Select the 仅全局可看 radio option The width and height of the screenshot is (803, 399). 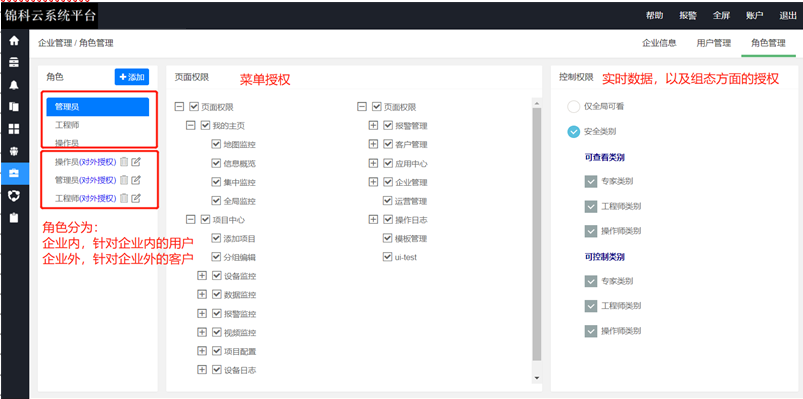574,107
